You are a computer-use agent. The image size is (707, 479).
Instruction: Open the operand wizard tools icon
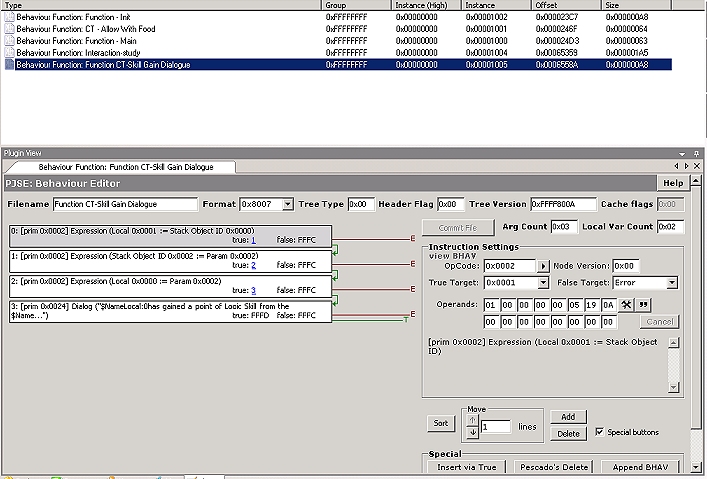point(626,304)
